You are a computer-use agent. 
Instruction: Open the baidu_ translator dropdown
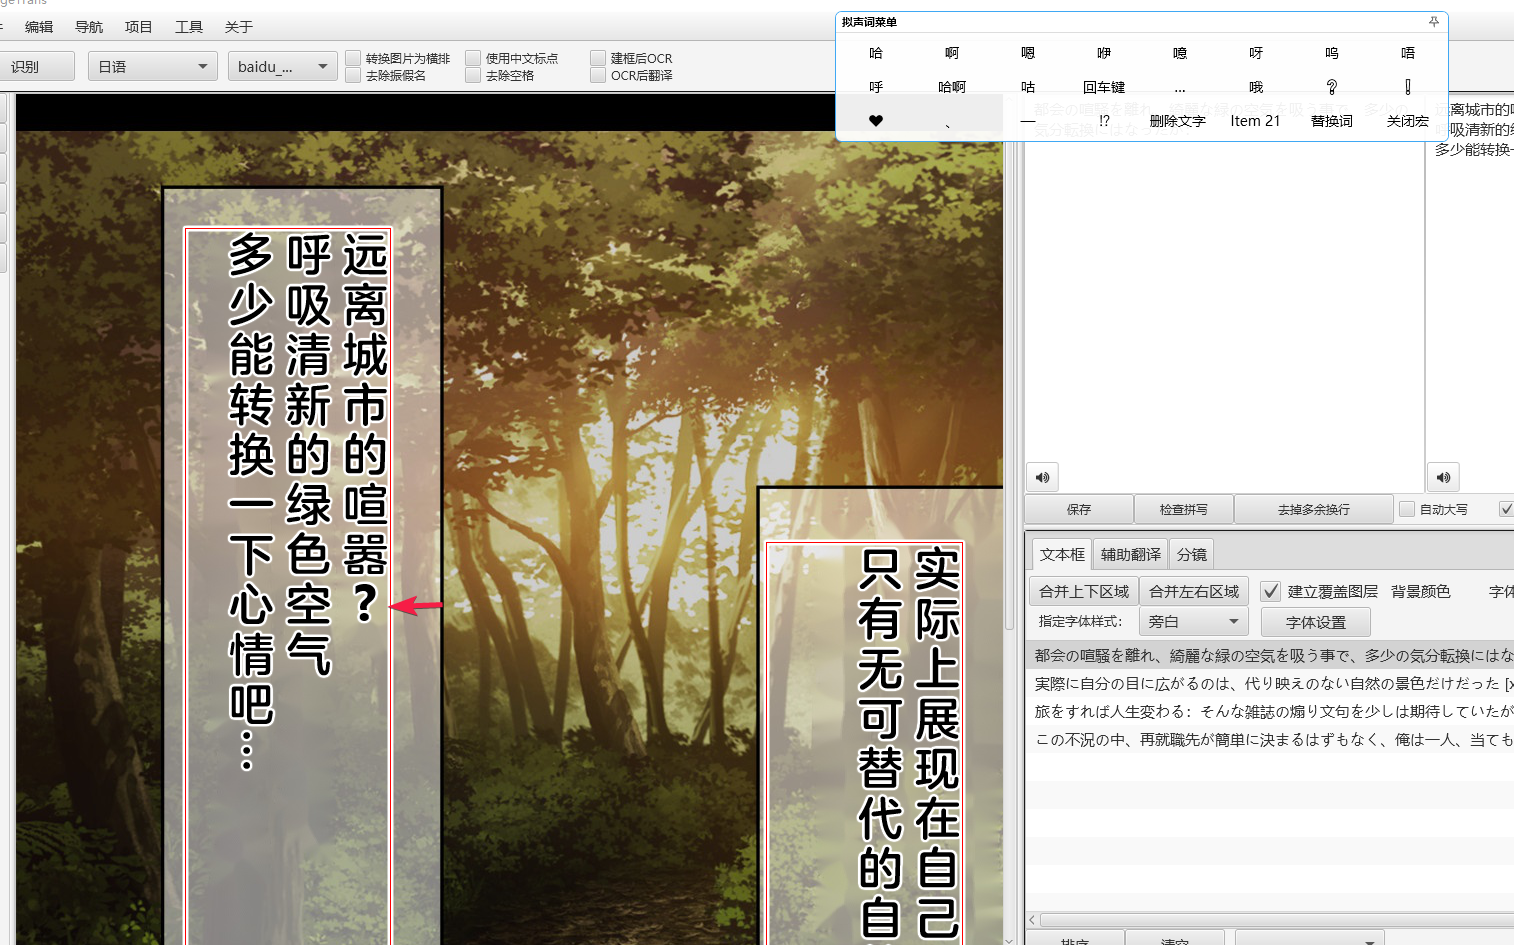(283, 66)
